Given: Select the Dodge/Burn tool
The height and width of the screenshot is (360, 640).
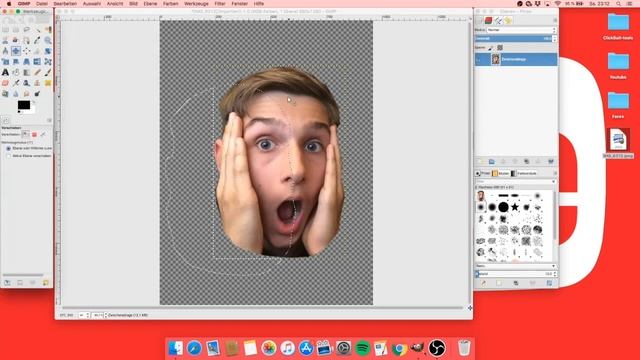Looking at the screenshot, I should [37, 93].
